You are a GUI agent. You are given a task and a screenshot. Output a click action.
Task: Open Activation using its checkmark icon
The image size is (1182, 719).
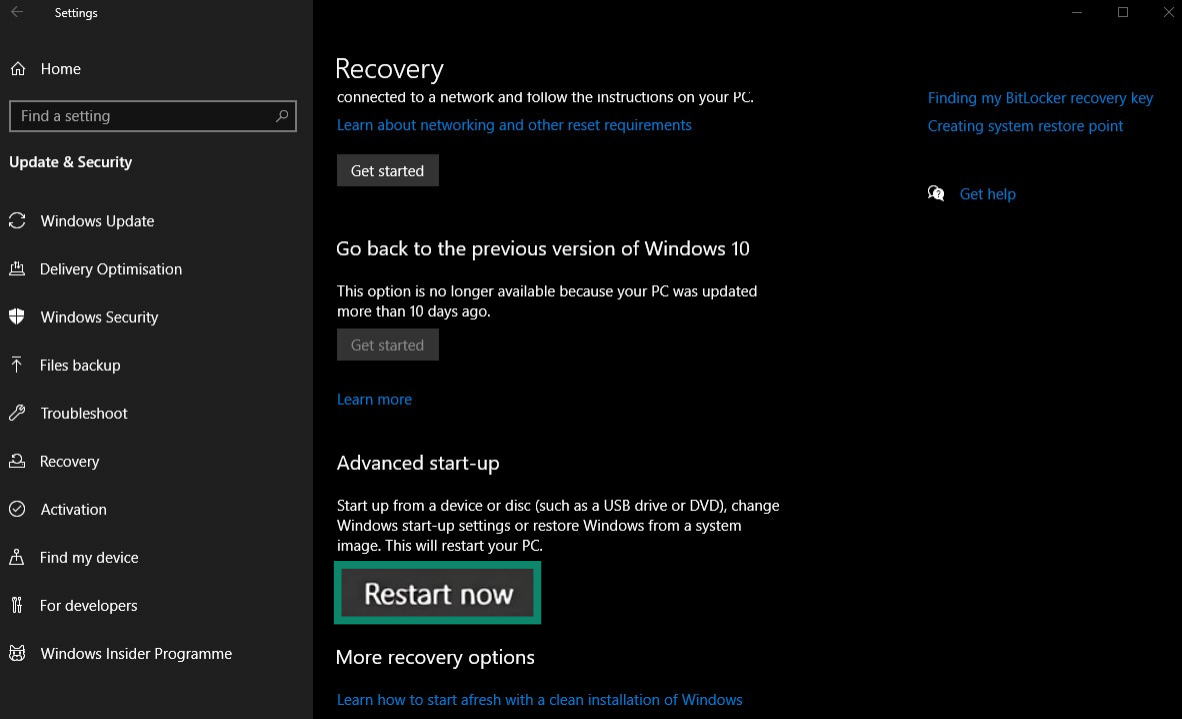[19, 509]
